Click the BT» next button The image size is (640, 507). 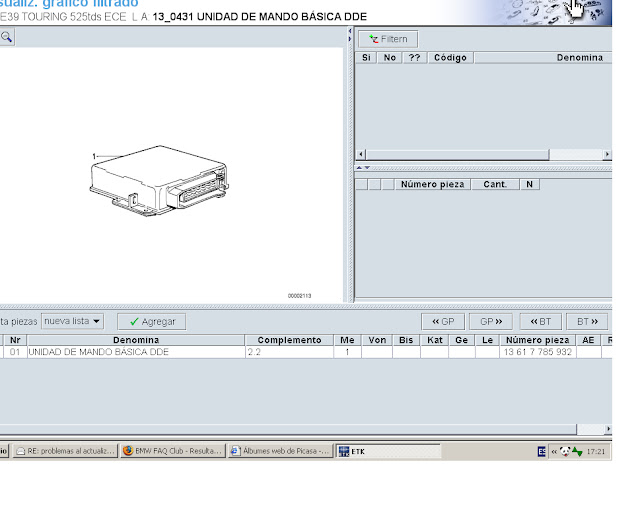(587, 322)
